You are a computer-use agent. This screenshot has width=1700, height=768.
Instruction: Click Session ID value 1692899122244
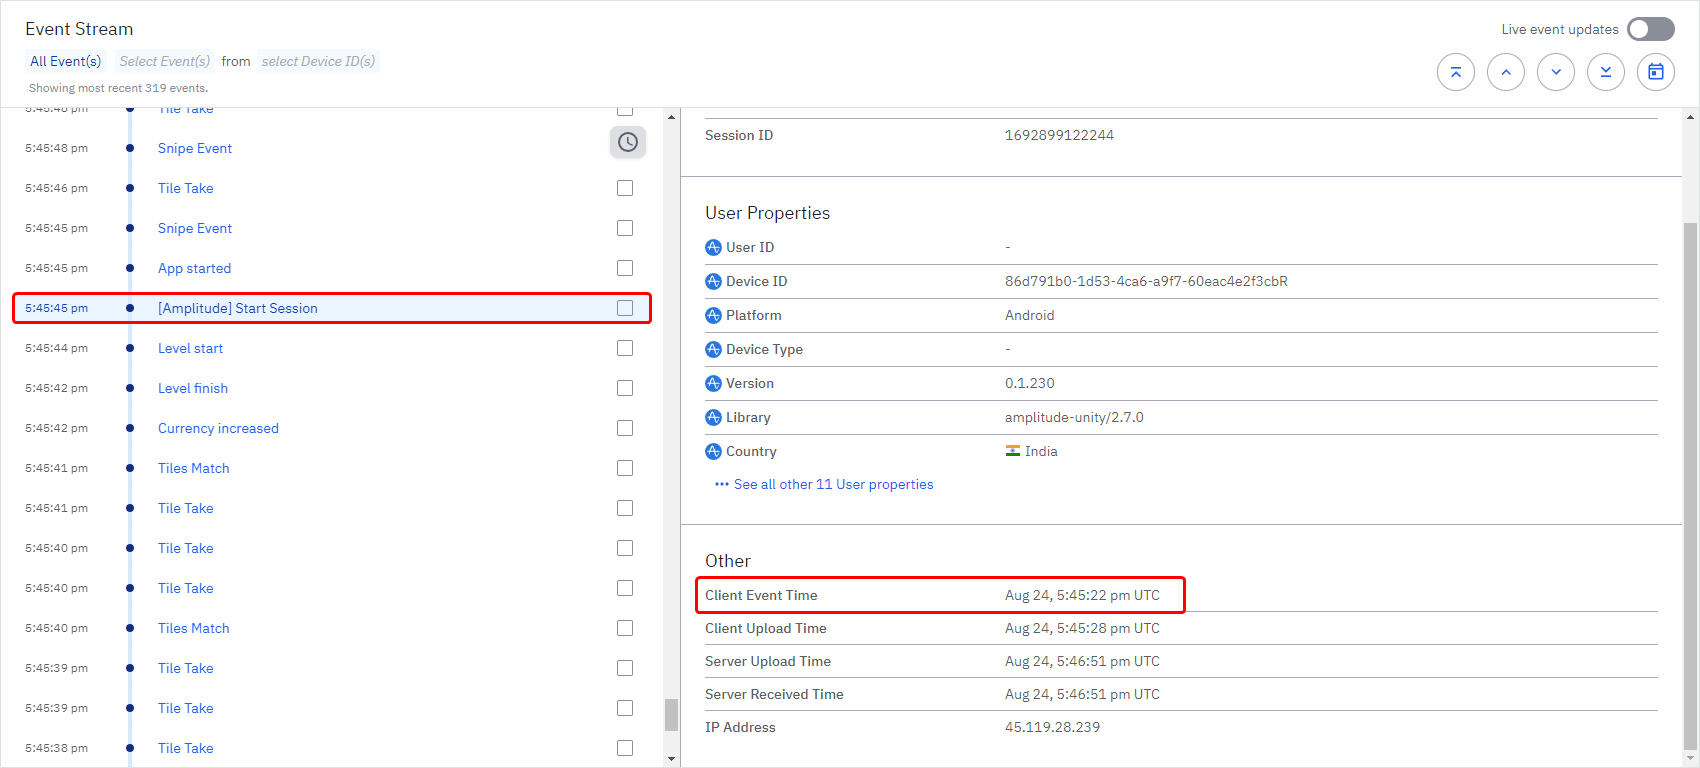[1059, 135]
